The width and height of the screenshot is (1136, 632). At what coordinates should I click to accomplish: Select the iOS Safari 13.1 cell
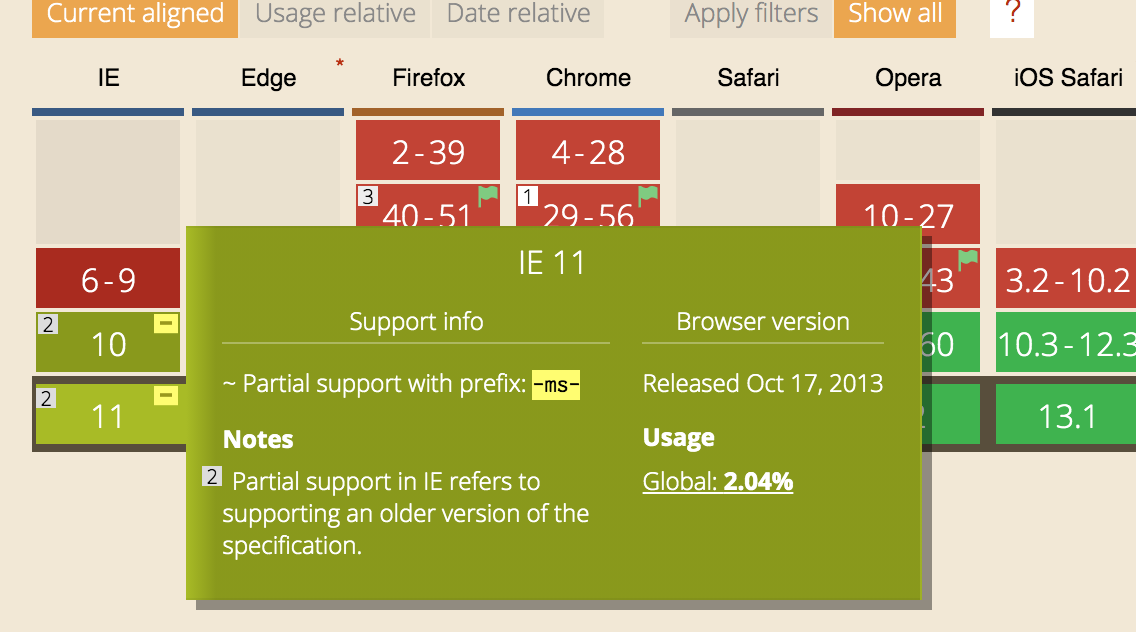point(1066,415)
